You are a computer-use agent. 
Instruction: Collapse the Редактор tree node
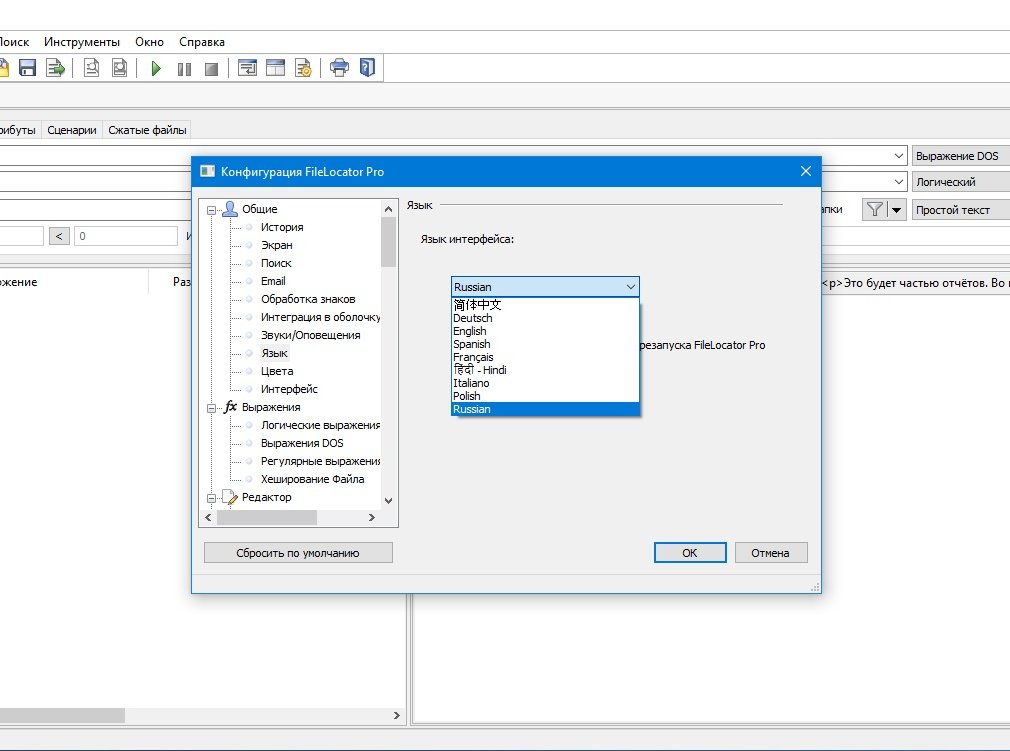(211, 499)
